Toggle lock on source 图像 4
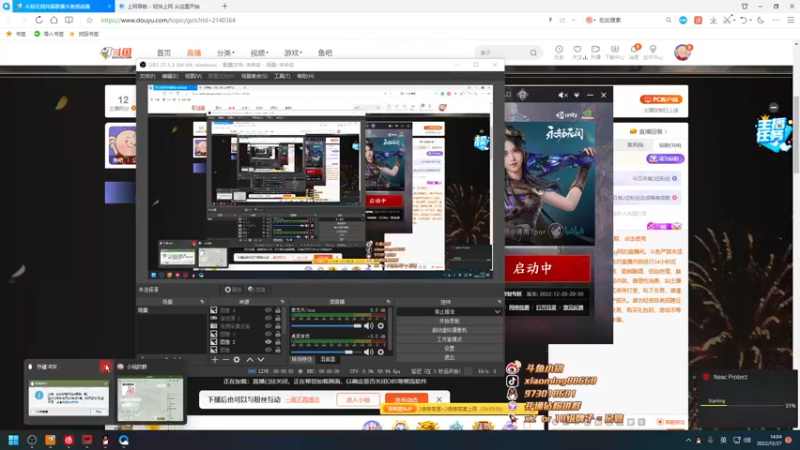Viewport: 800px width, 450px height. (278, 310)
